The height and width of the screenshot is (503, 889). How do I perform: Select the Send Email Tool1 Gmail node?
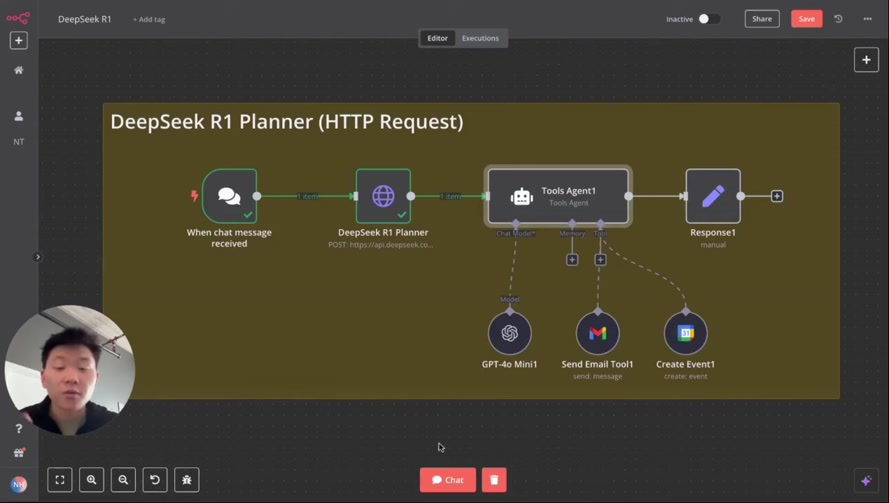point(598,333)
